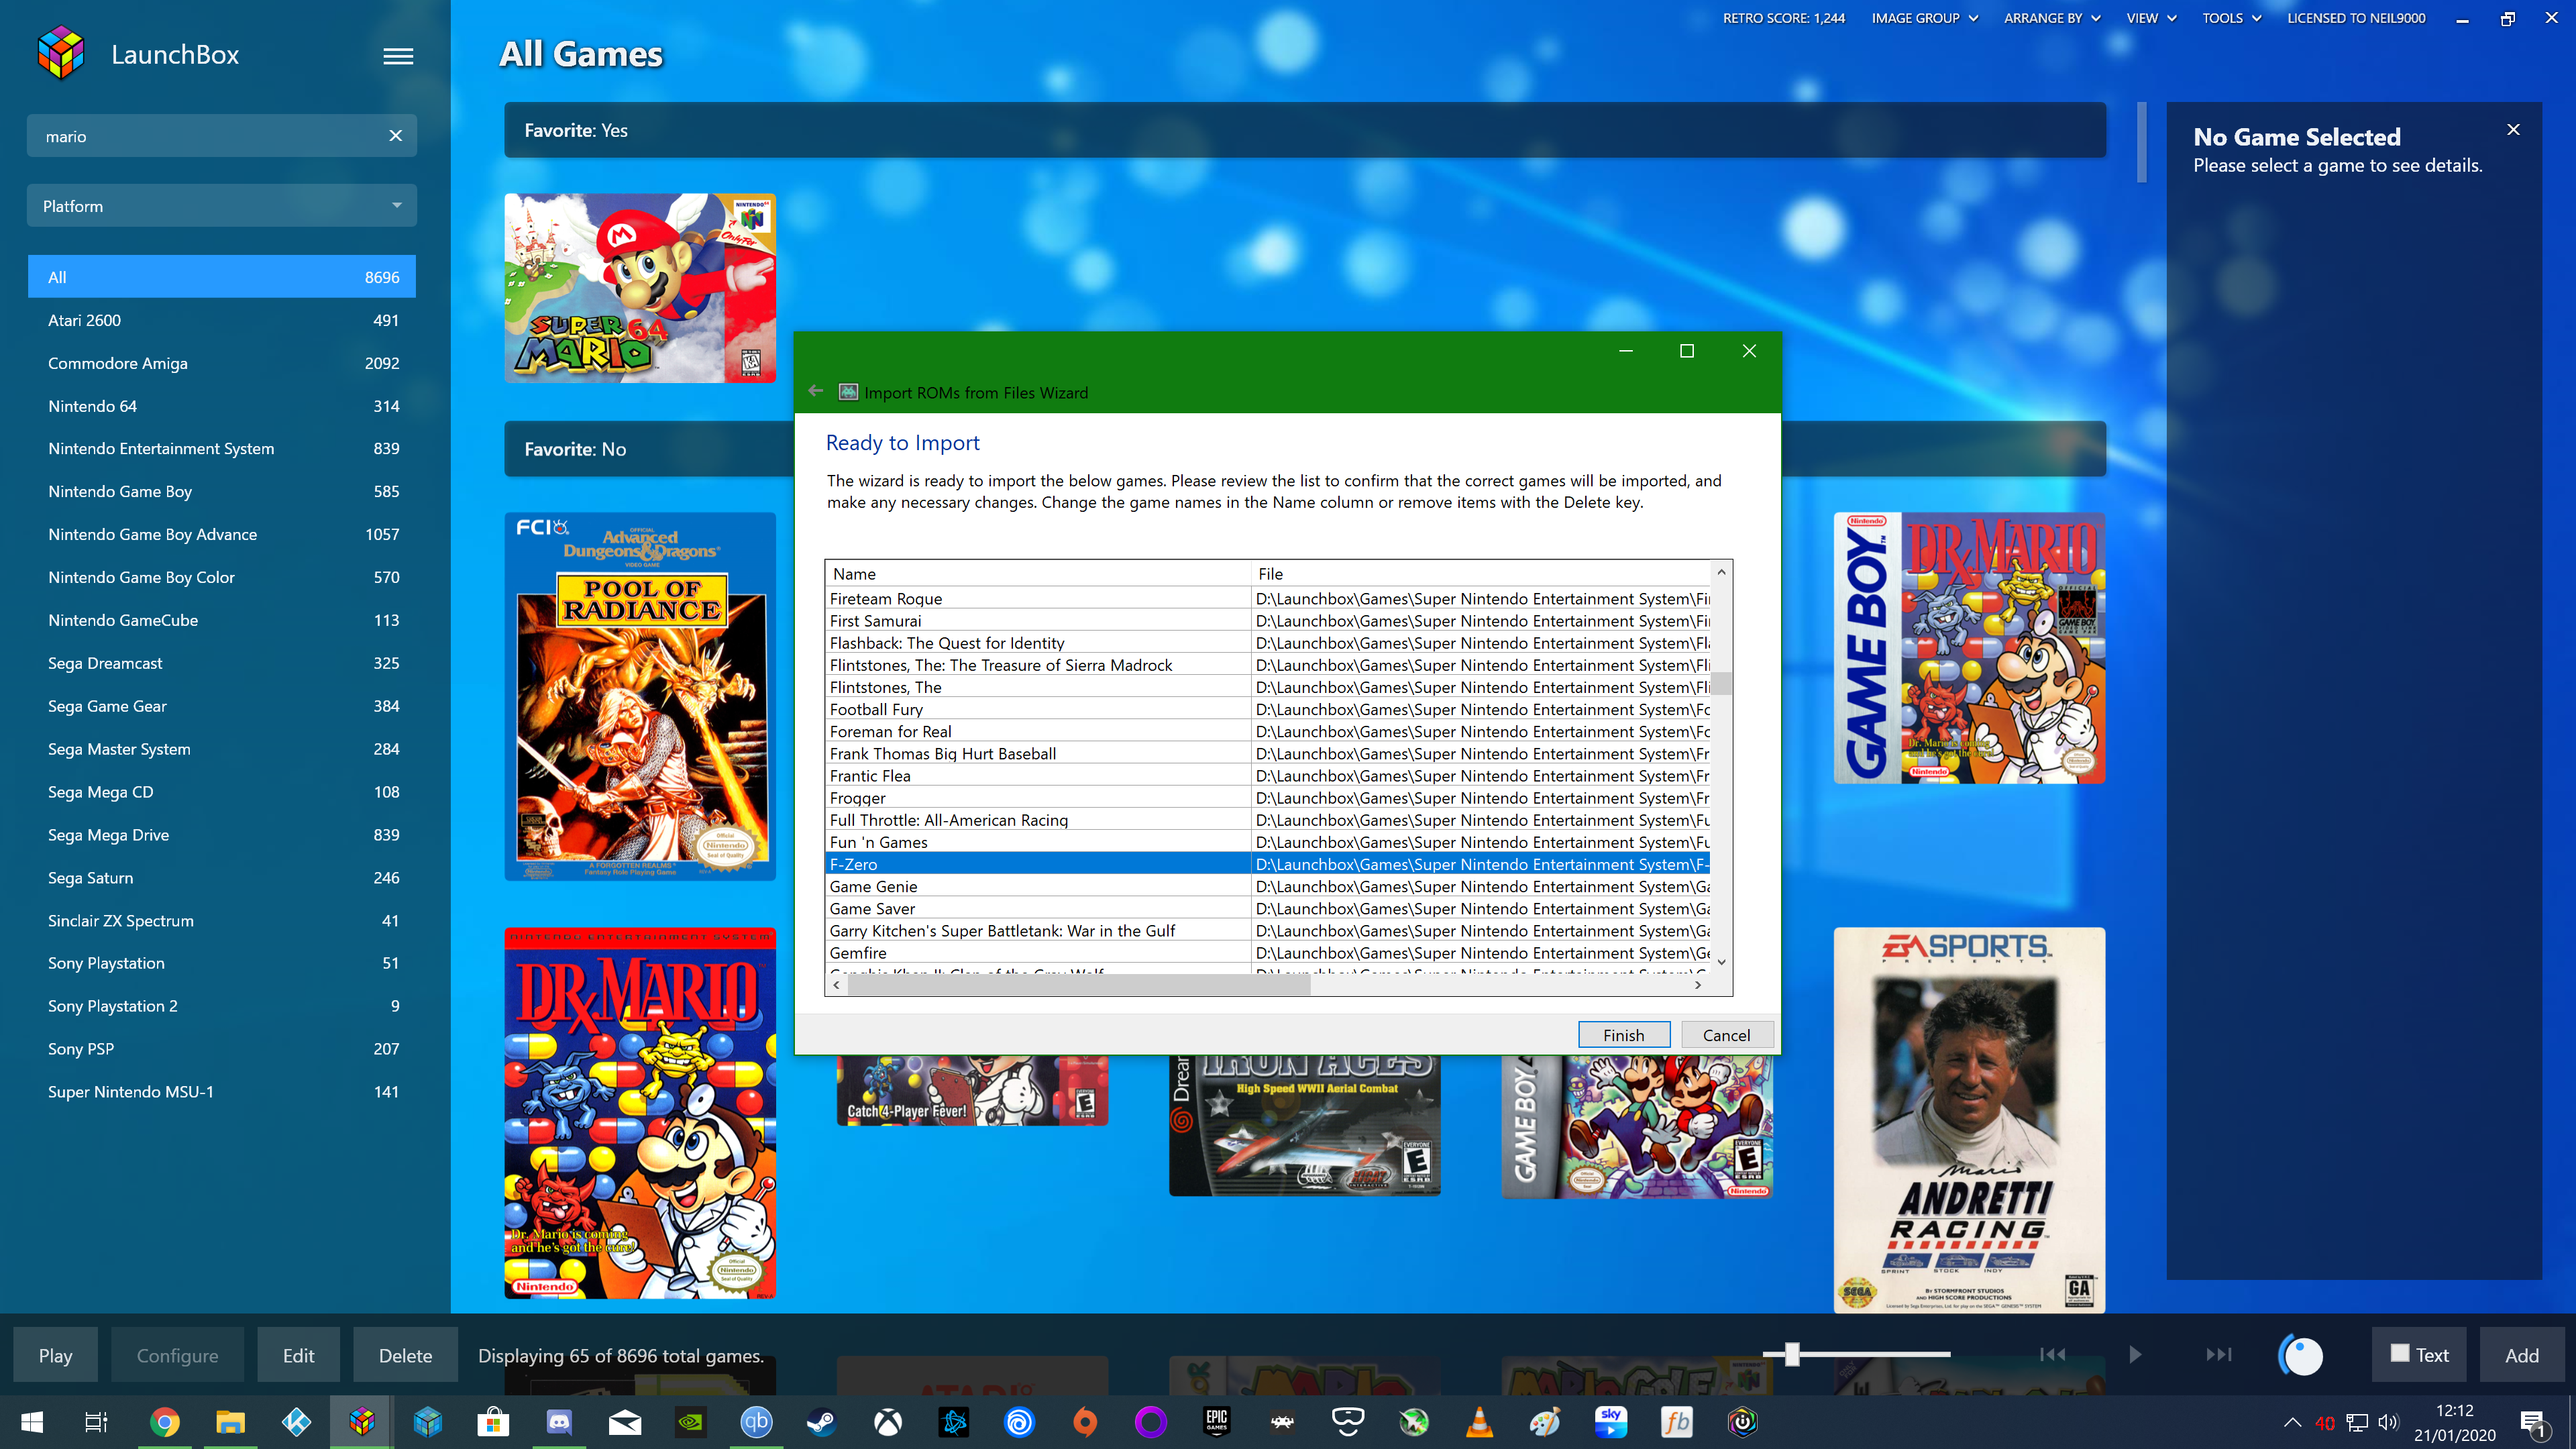Adjust the box art size slider
2576x1449 pixels.
coord(1792,1354)
